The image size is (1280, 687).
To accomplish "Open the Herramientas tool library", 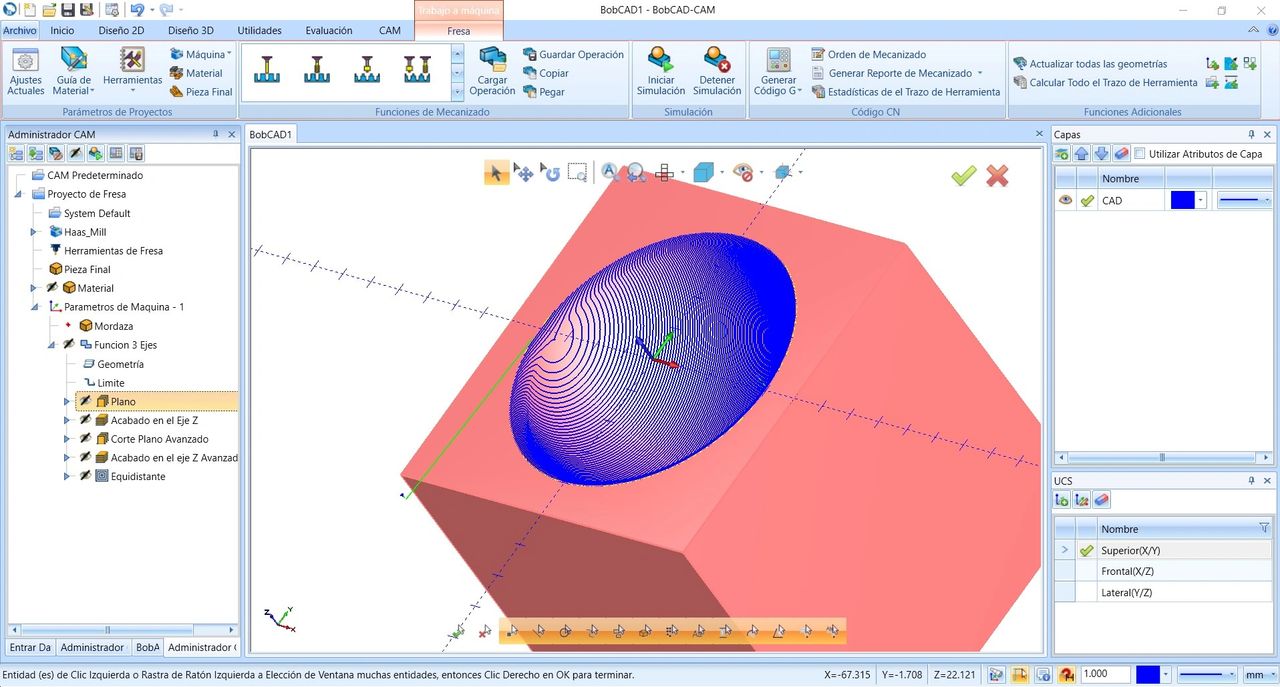I will [x=132, y=68].
